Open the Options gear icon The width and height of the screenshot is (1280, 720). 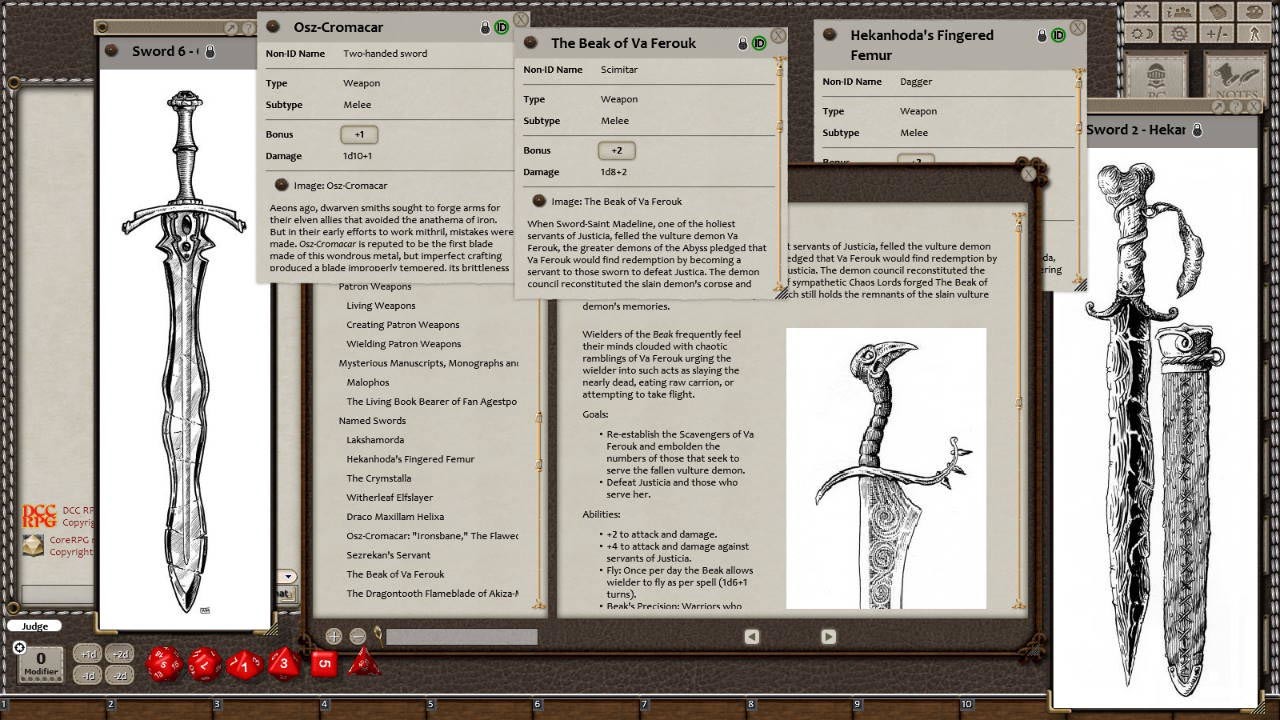point(1178,34)
